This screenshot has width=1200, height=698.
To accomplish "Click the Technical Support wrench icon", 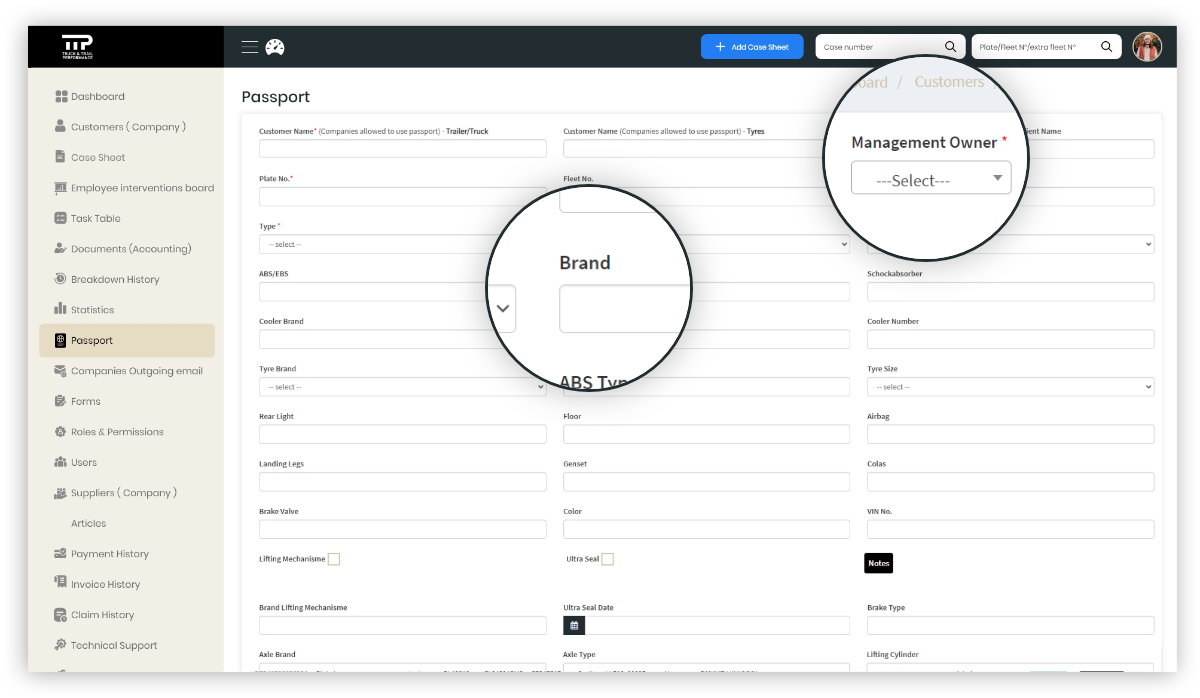I will pyautogui.click(x=60, y=645).
